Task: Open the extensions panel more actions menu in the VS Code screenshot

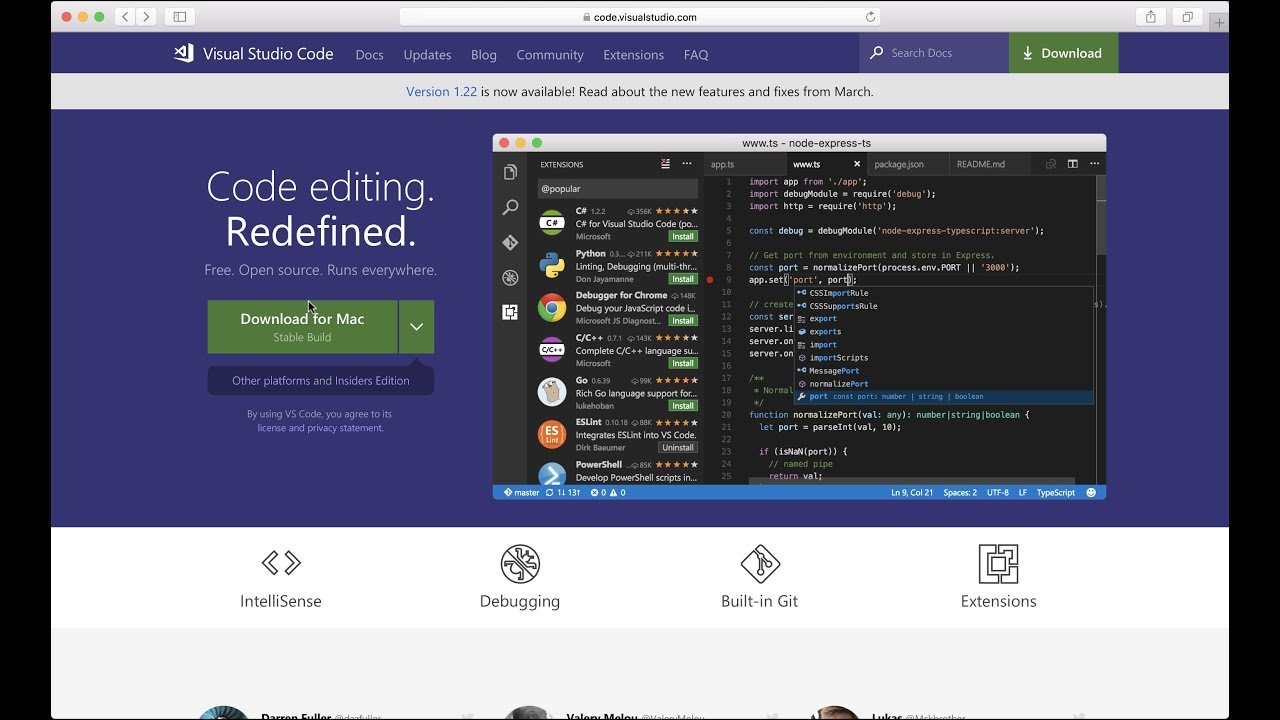Action: point(687,164)
